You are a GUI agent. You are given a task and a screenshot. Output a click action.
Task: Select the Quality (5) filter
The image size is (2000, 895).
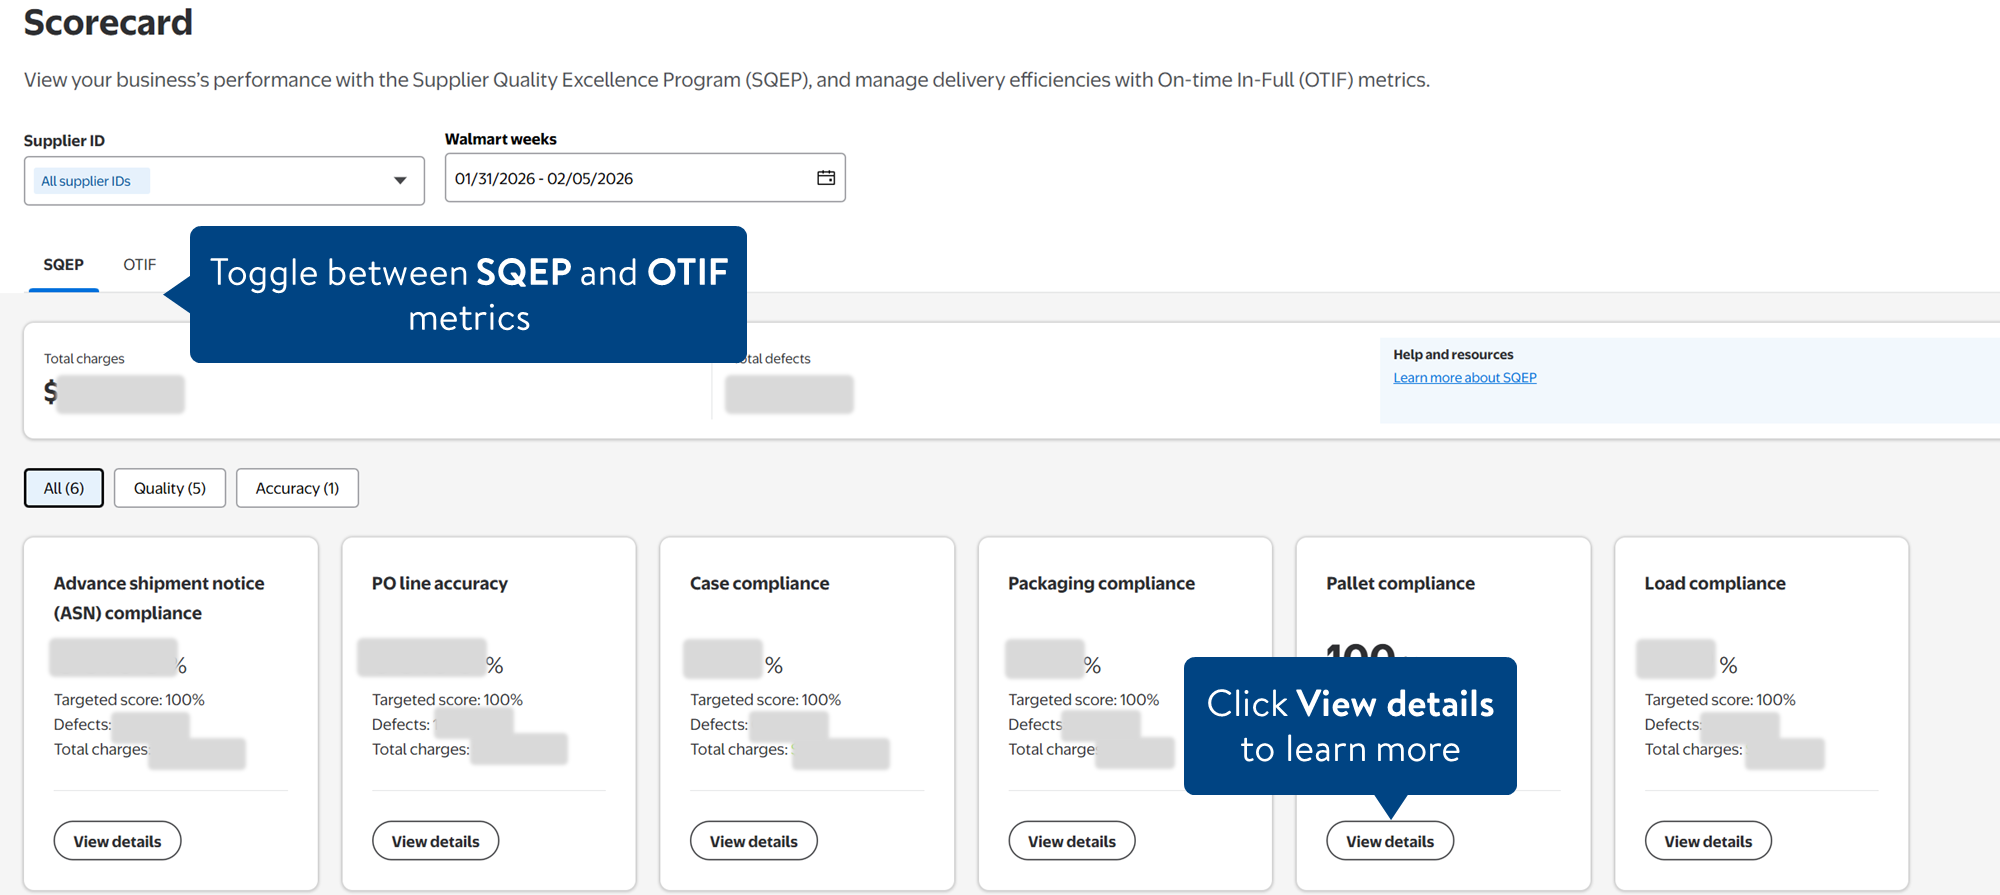(170, 488)
